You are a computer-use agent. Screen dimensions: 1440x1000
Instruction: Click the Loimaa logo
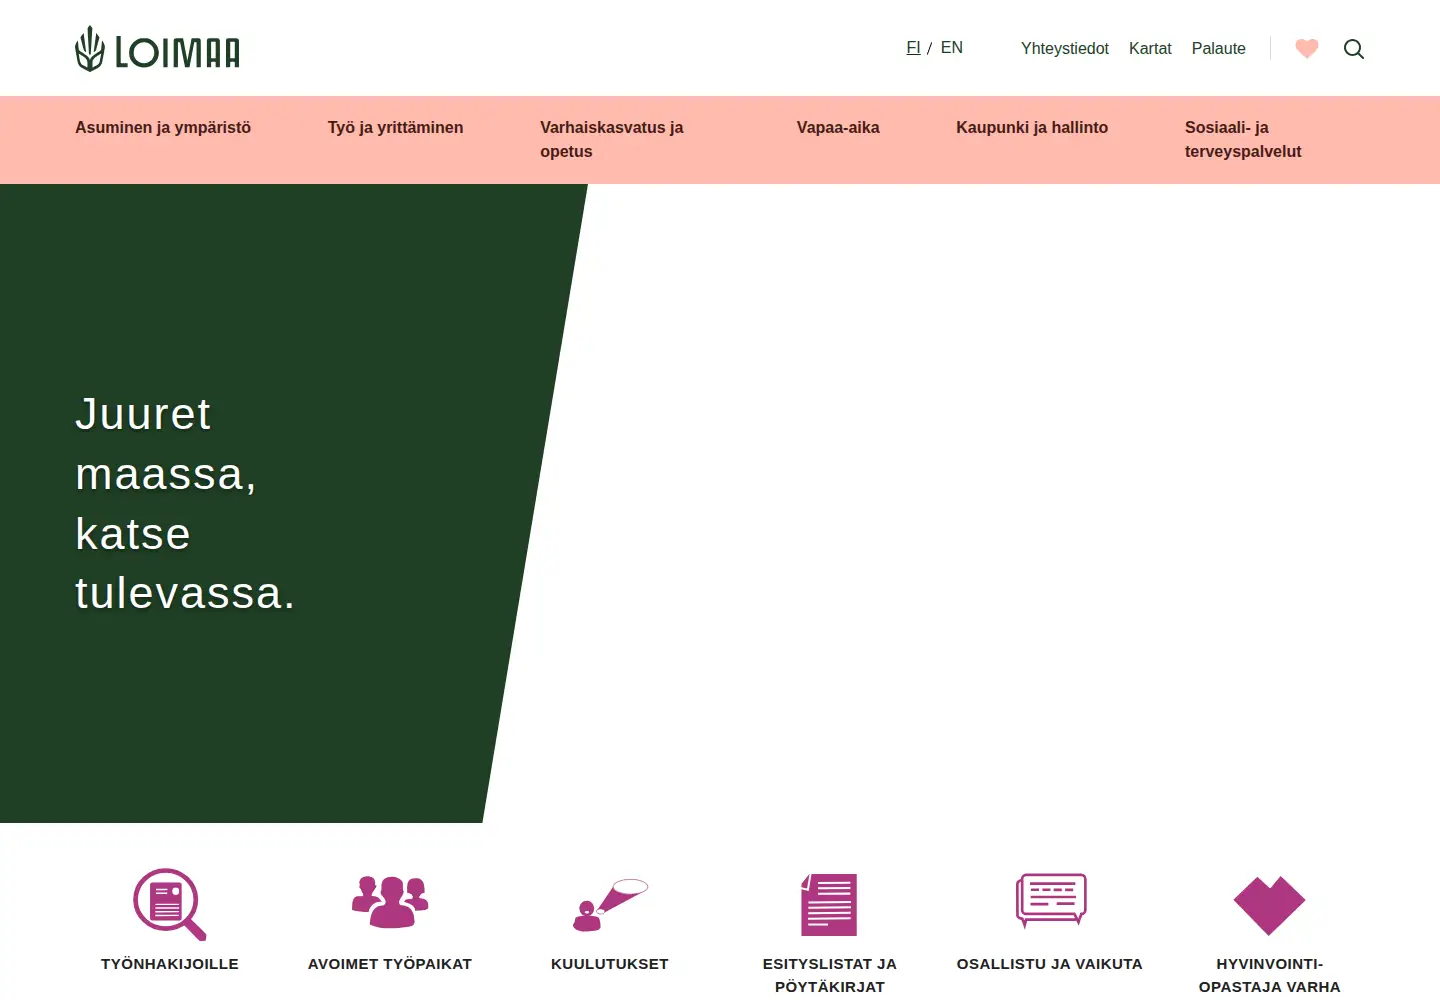coord(158,49)
